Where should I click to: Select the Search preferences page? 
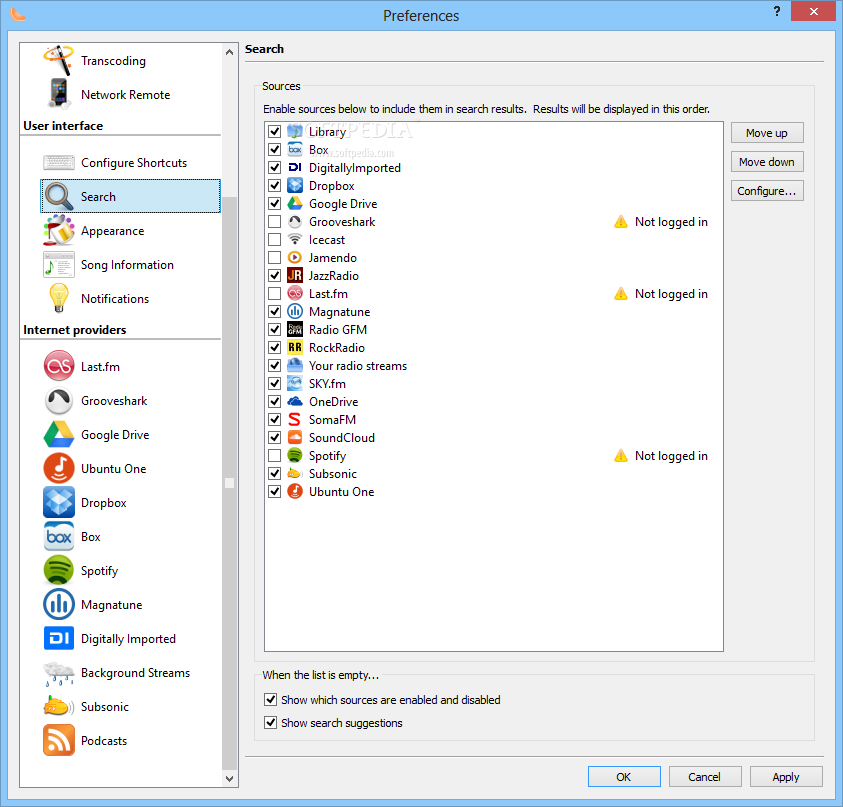point(131,196)
